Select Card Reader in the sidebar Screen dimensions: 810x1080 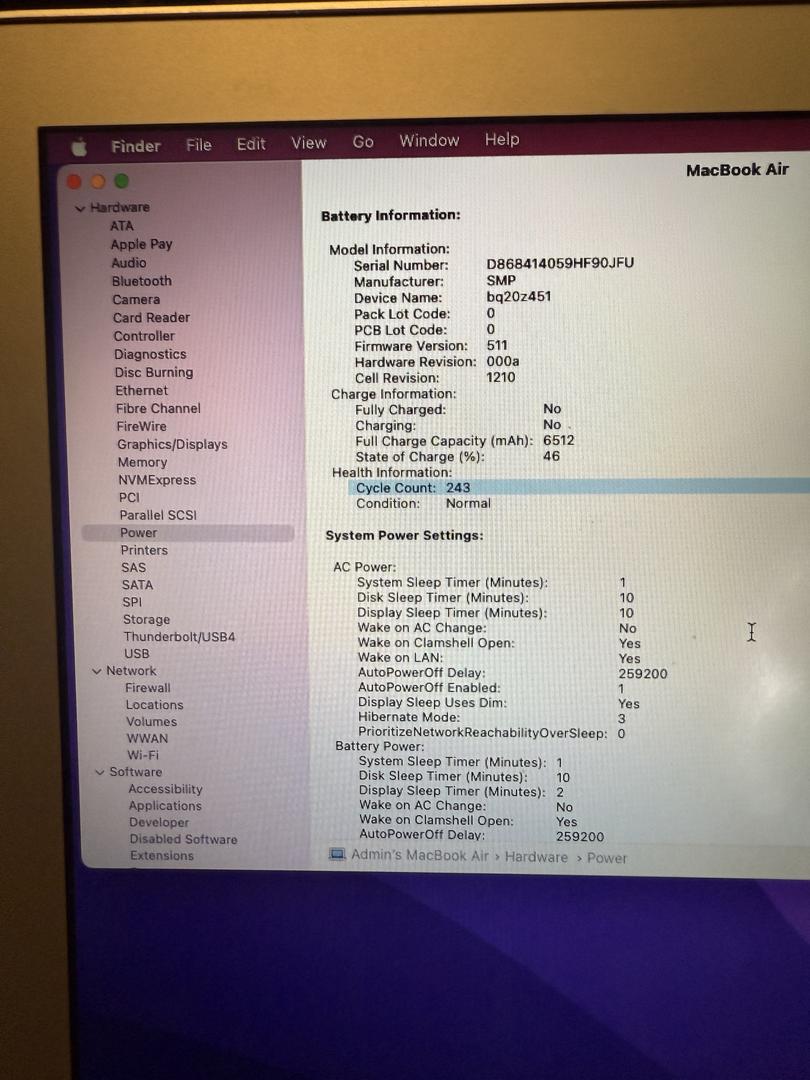(152, 318)
